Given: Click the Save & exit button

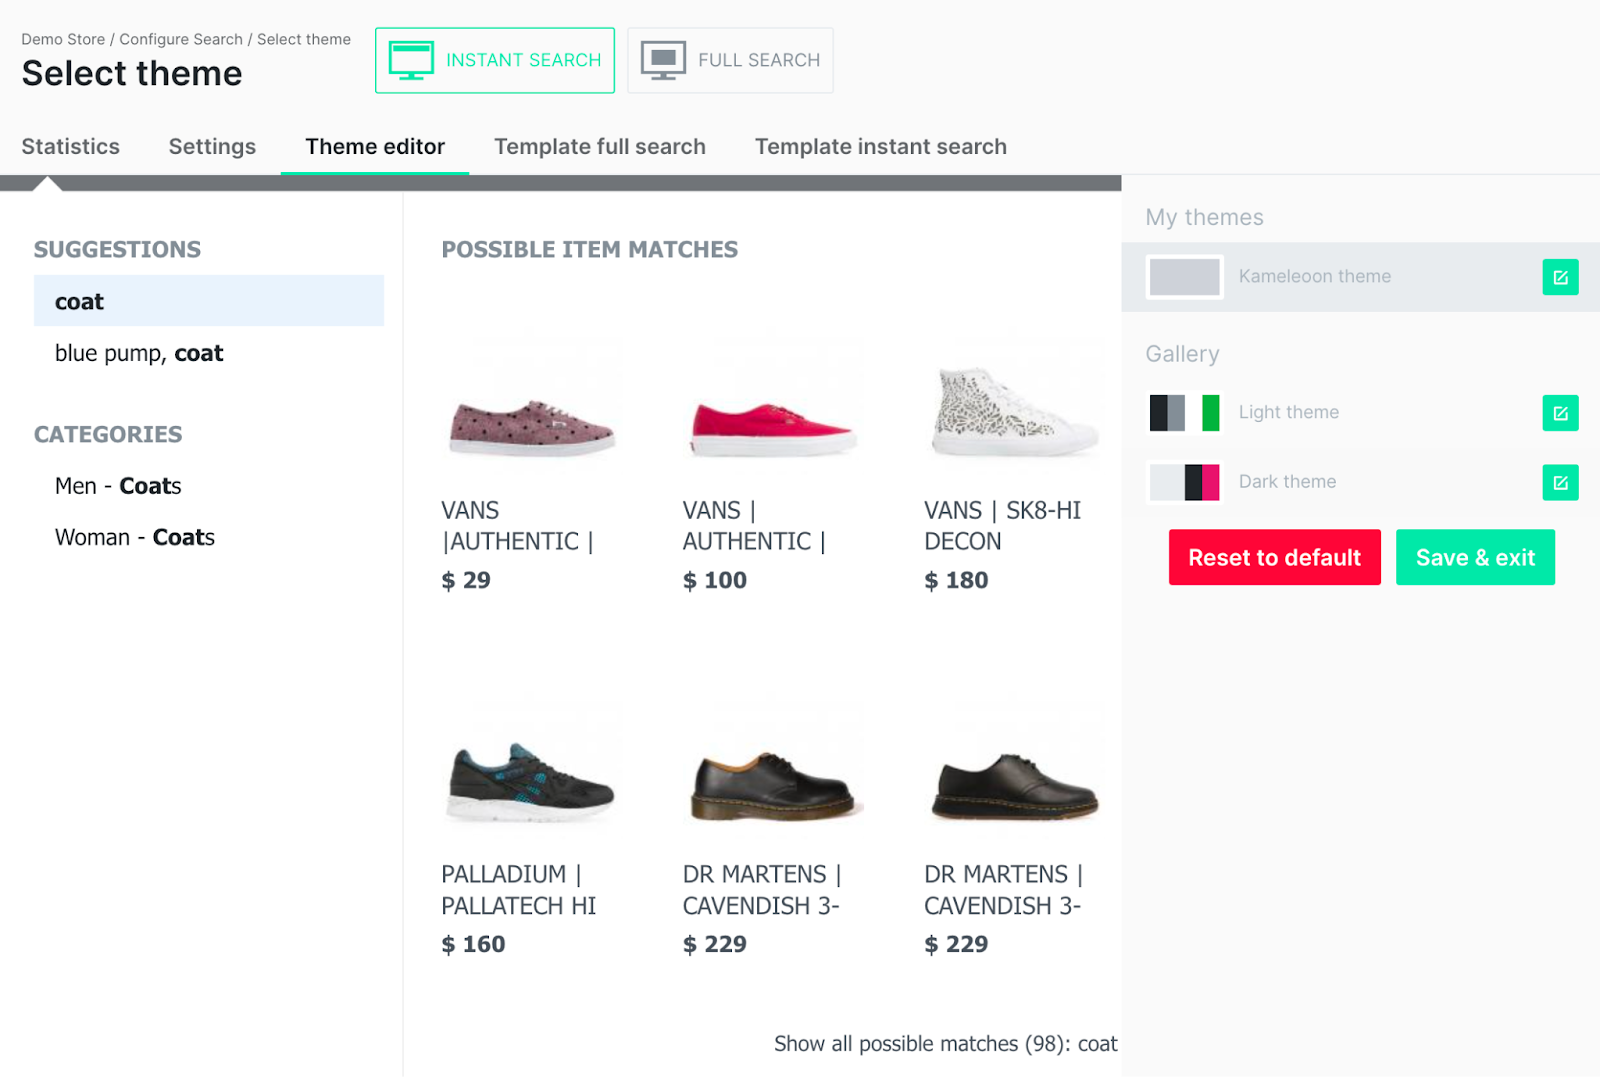Looking at the screenshot, I should [1475, 558].
